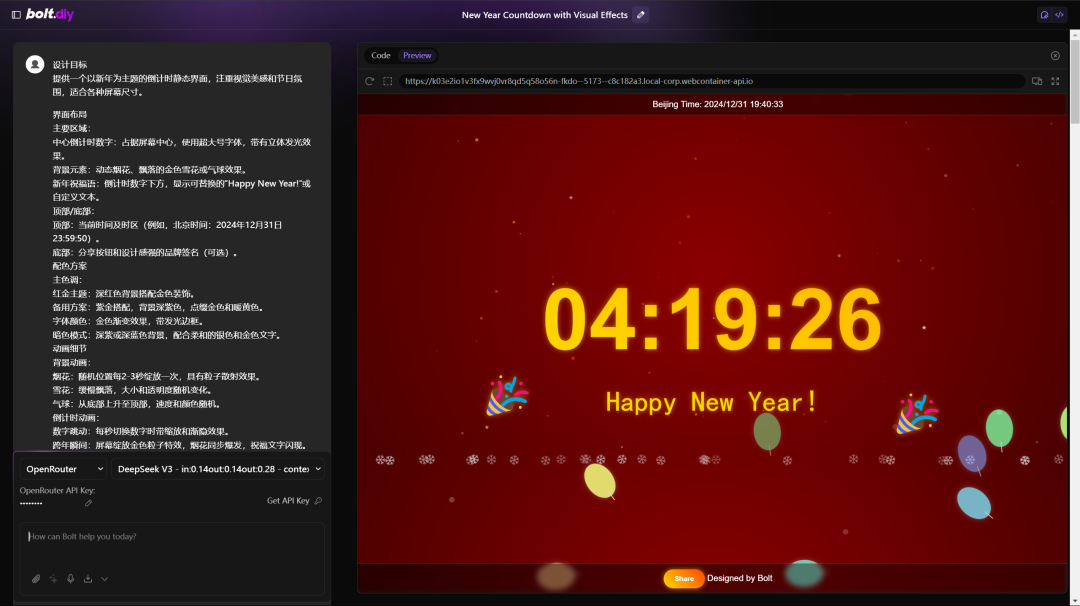This screenshot has width=1080, height=606.
Task: Select the preview URL address field
Action: [x=711, y=81]
